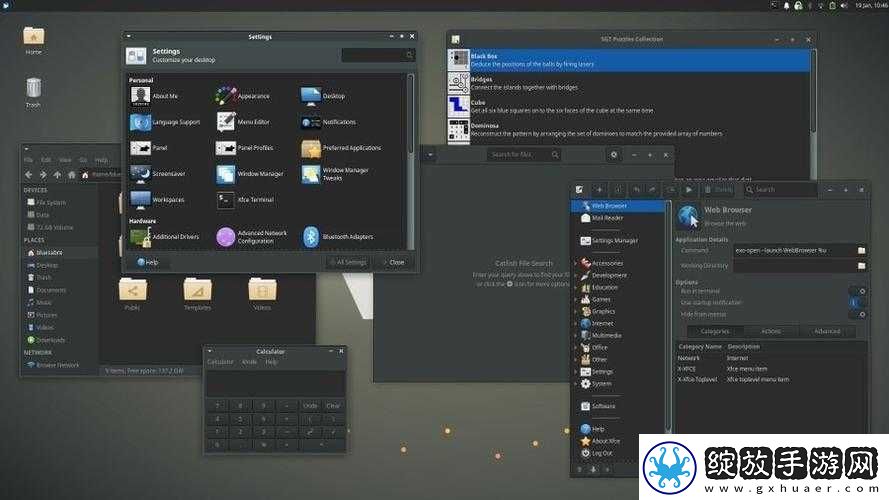Viewport: 889px width, 500px height.
Task: Click the menu editor Search field
Action: (781, 189)
